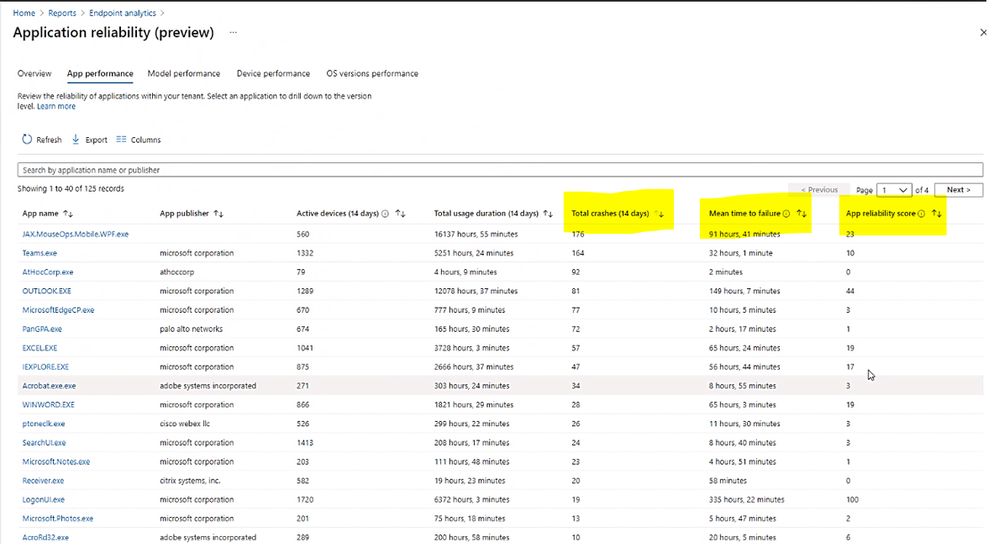
Task: Click 'athoccorp' publisher cell
Action: pyautogui.click(x=177, y=272)
